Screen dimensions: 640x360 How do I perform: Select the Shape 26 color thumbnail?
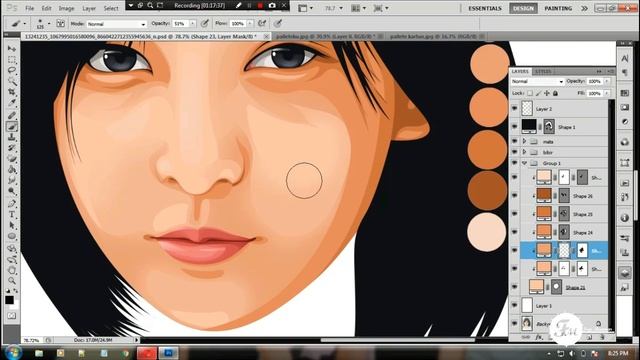(x=544, y=195)
